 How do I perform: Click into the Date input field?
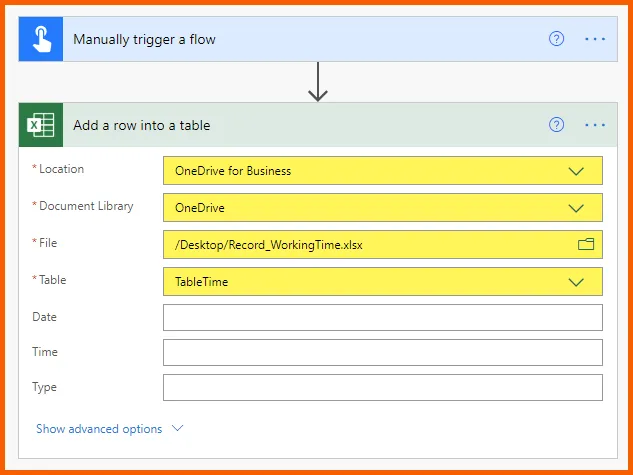382,318
